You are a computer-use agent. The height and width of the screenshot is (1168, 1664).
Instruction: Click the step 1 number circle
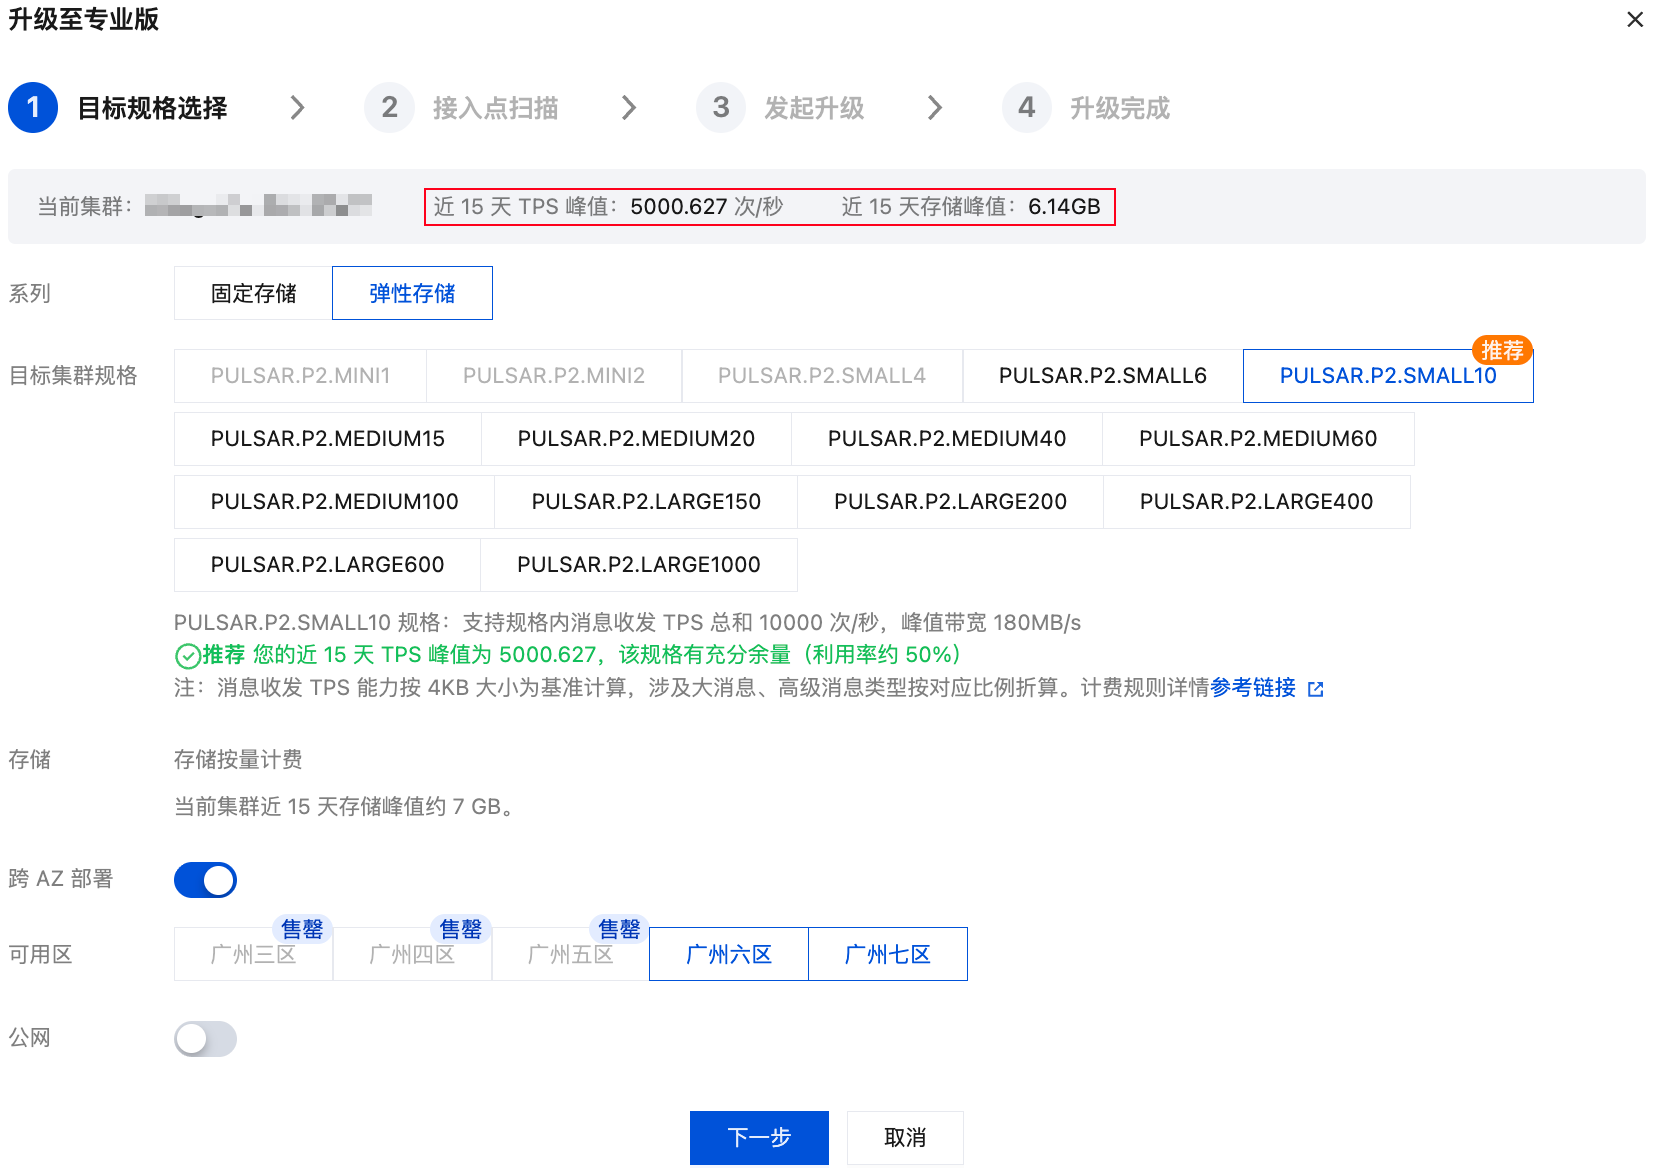point(33,108)
